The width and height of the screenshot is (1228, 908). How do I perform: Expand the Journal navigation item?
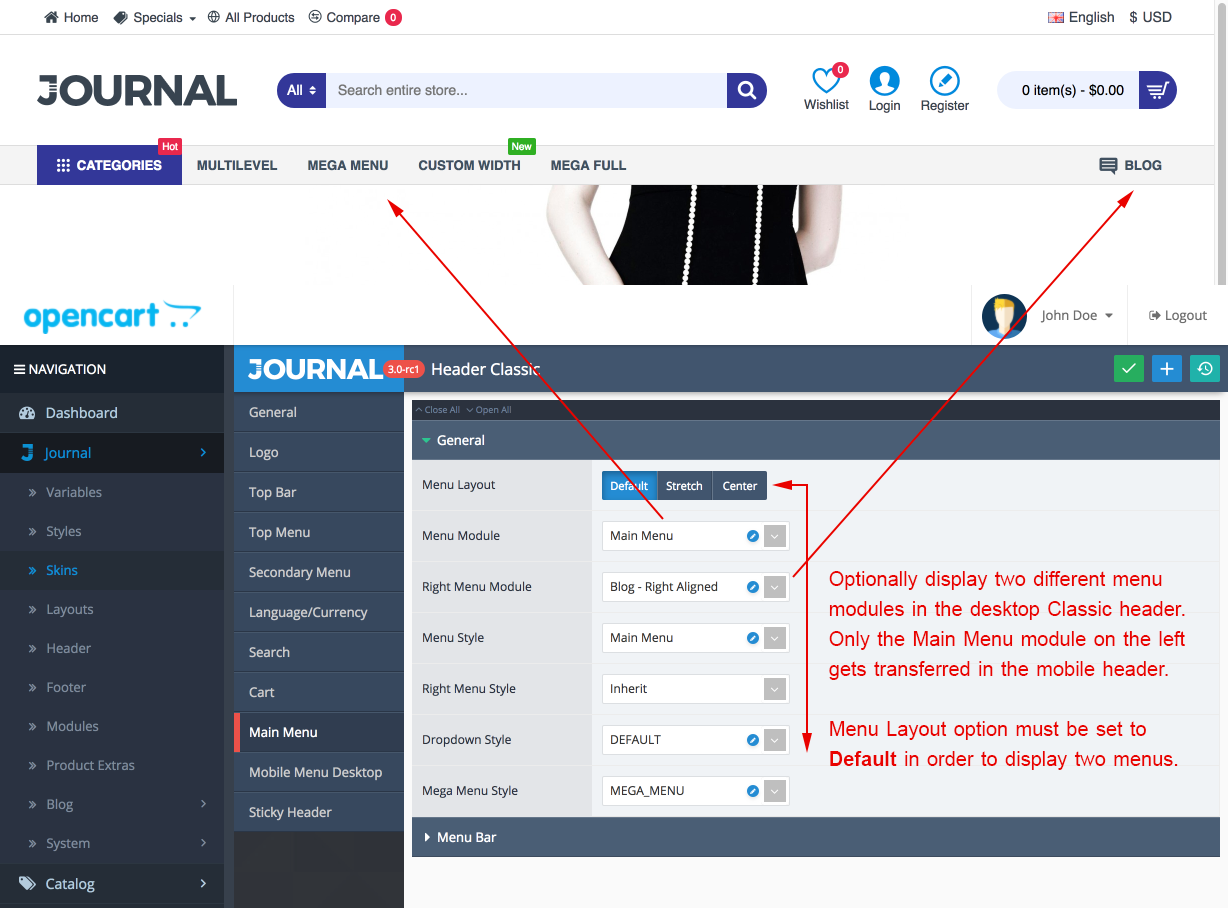(112, 453)
